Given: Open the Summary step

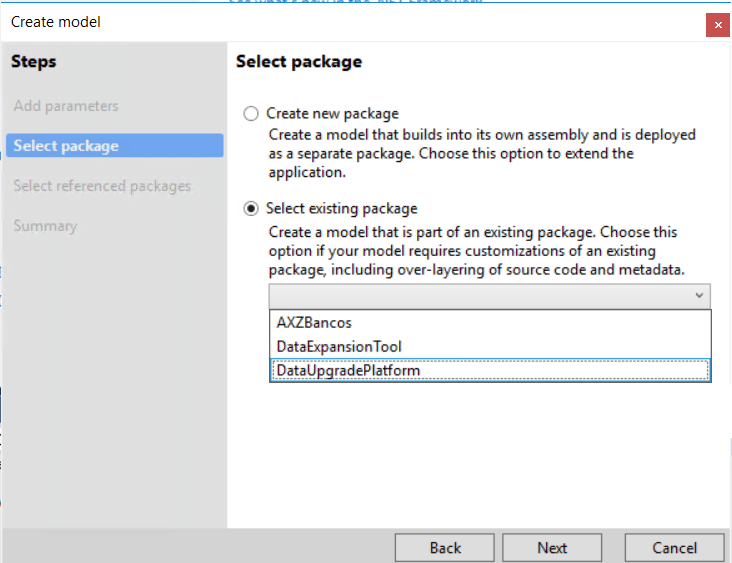Looking at the screenshot, I should click(x=45, y=226).
